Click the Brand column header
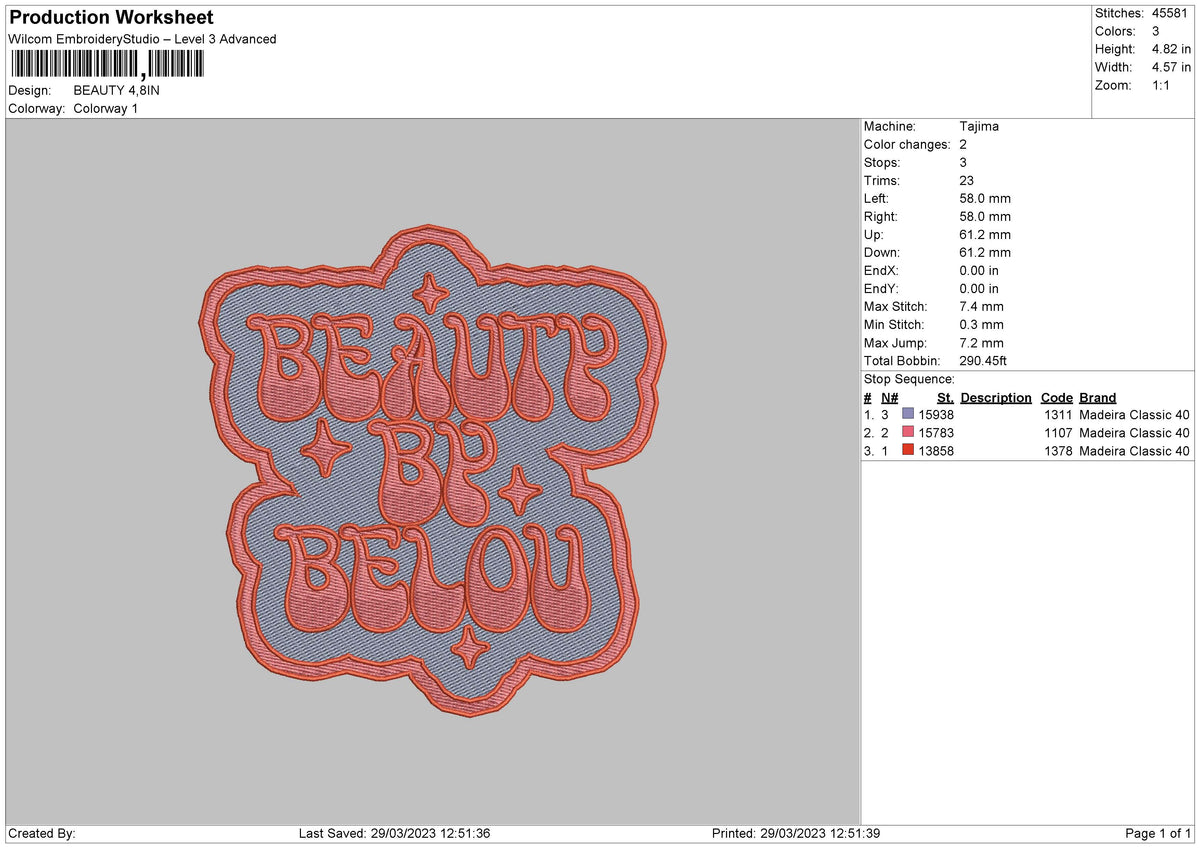 click(x=1096, y=397)
